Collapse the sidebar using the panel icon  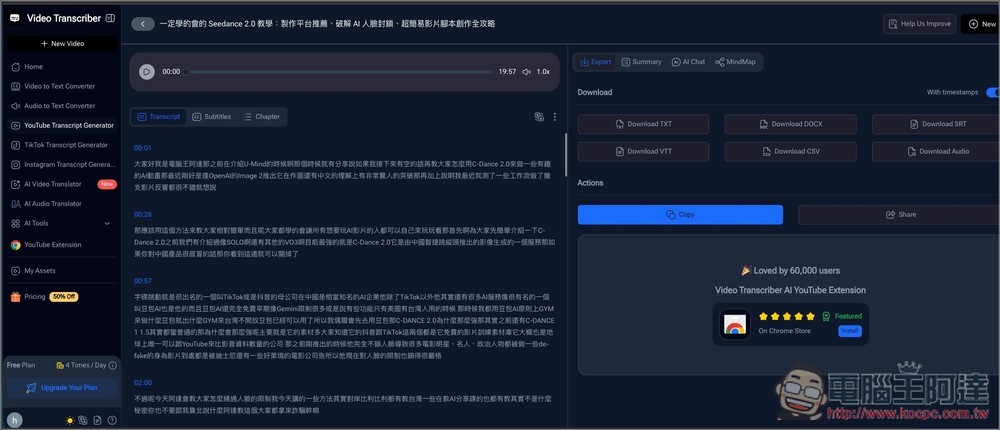pos(110,19)
